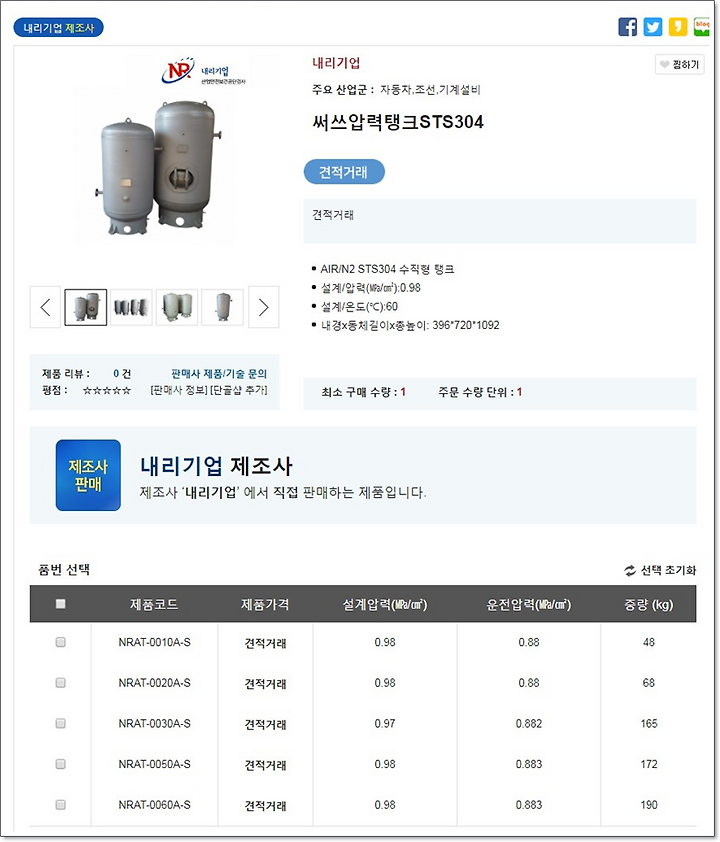Viewport: 720px width, 842px height.
Task: Check the box for NRAT-0050A-S
Action: [x=61, y=764]
